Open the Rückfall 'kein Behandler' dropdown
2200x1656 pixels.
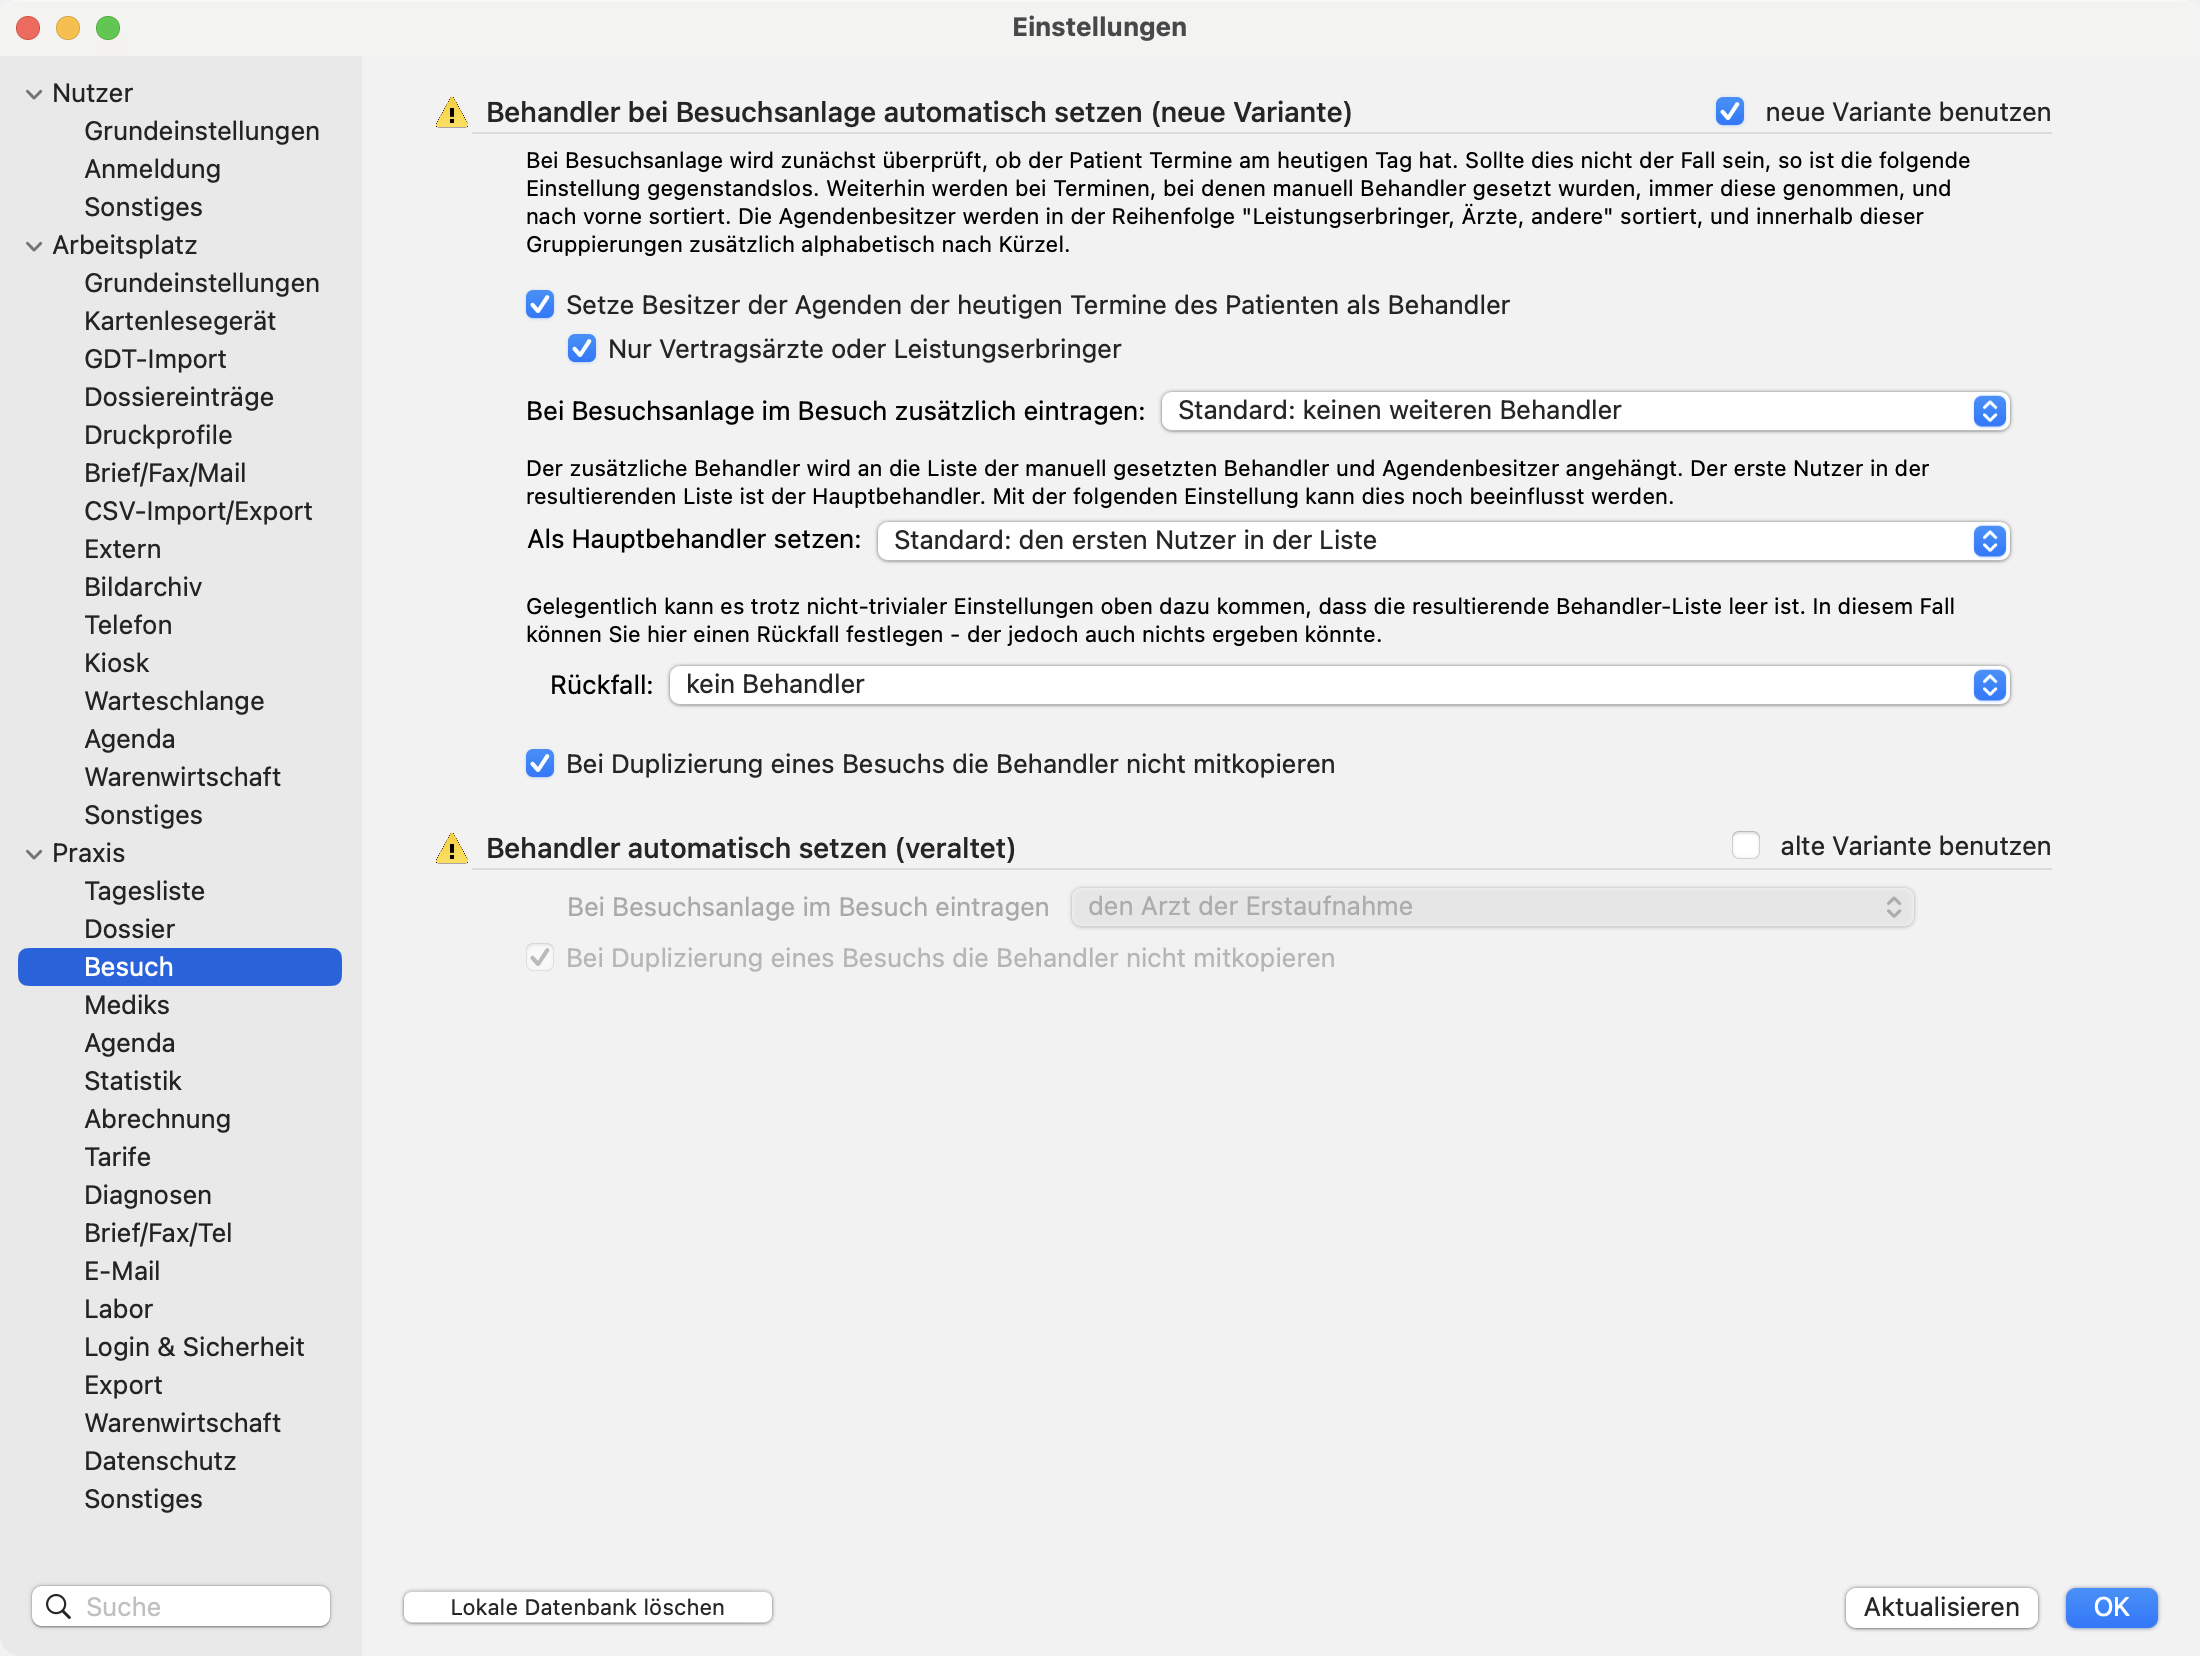[1339, 685]
